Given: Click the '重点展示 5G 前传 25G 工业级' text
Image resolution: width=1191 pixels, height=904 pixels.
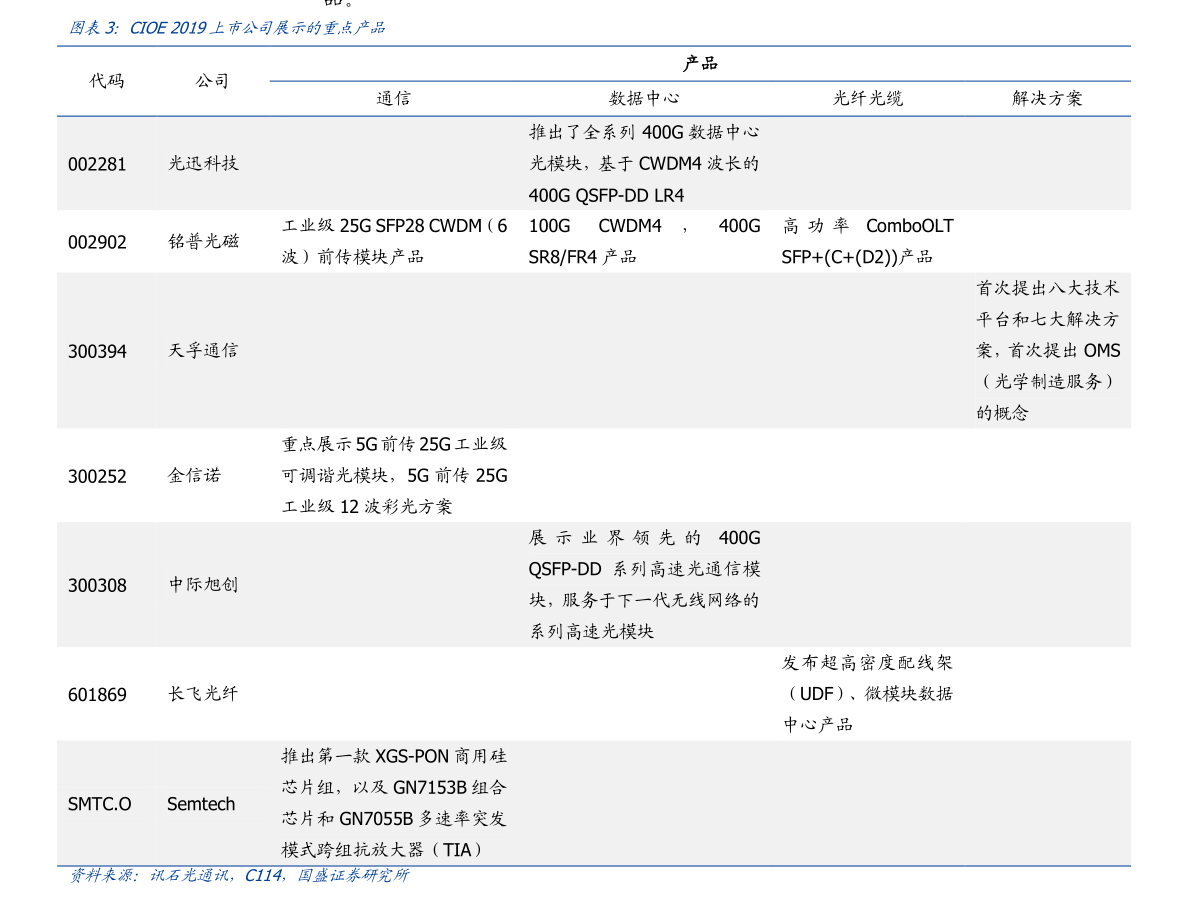Looking at the screenshot, I should tap(394, 444).
